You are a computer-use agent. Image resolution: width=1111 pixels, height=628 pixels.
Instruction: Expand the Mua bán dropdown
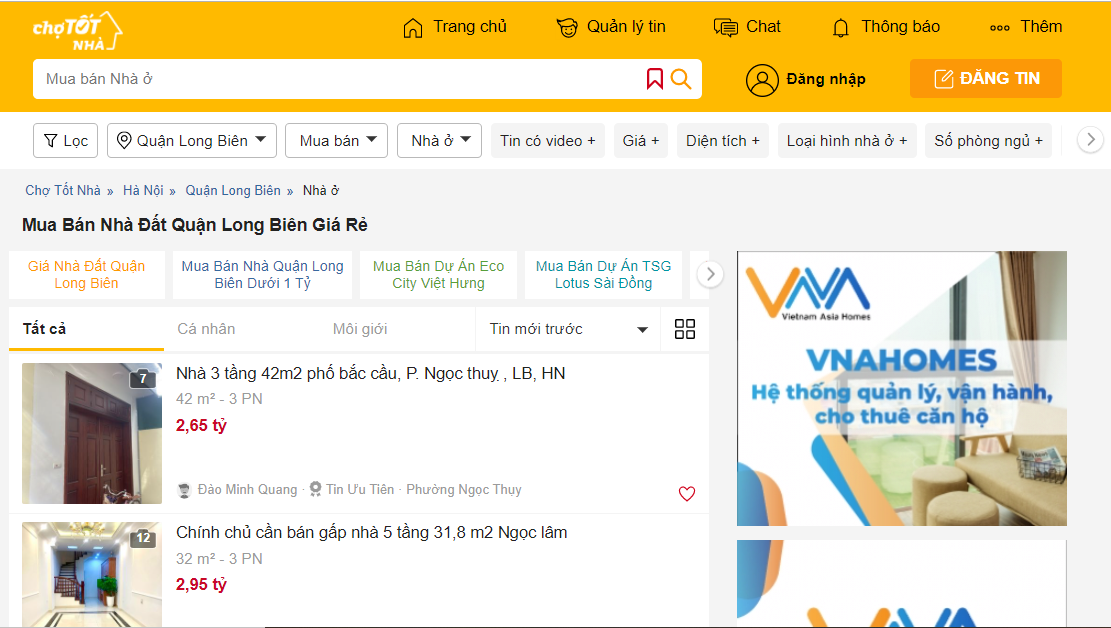coord(337,140)
